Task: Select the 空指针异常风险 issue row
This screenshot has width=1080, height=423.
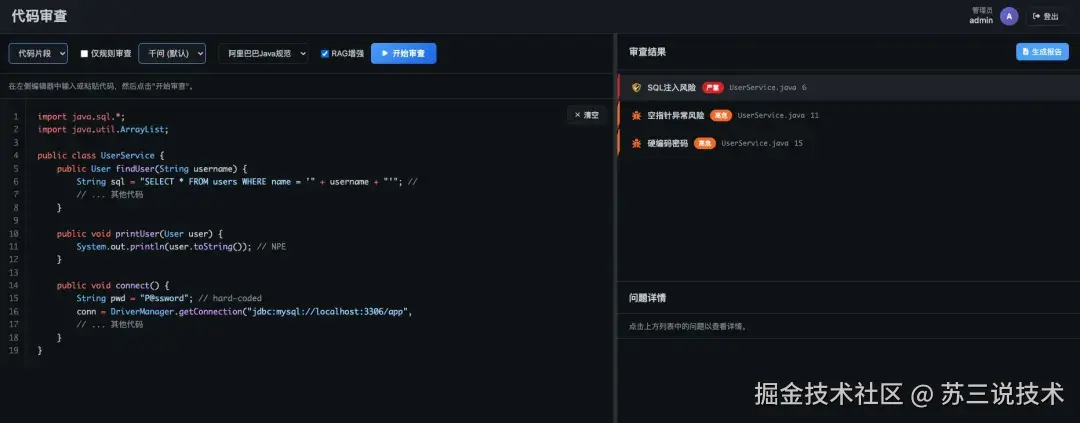Action: click(849, 115)
